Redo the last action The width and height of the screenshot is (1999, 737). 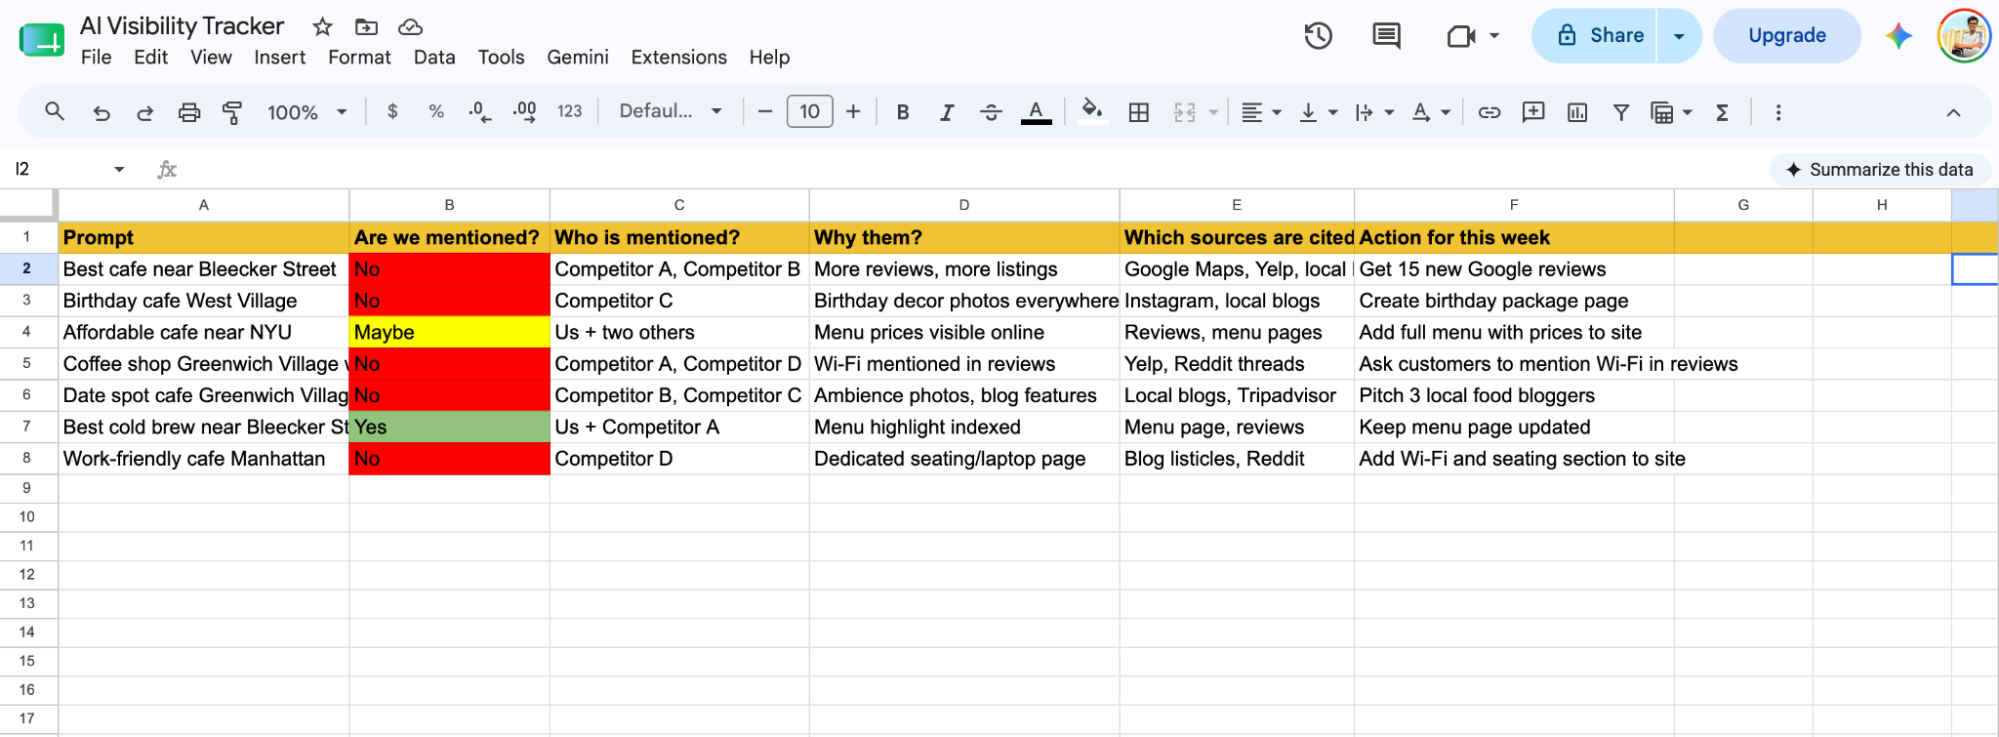click(x=145, y=112)
